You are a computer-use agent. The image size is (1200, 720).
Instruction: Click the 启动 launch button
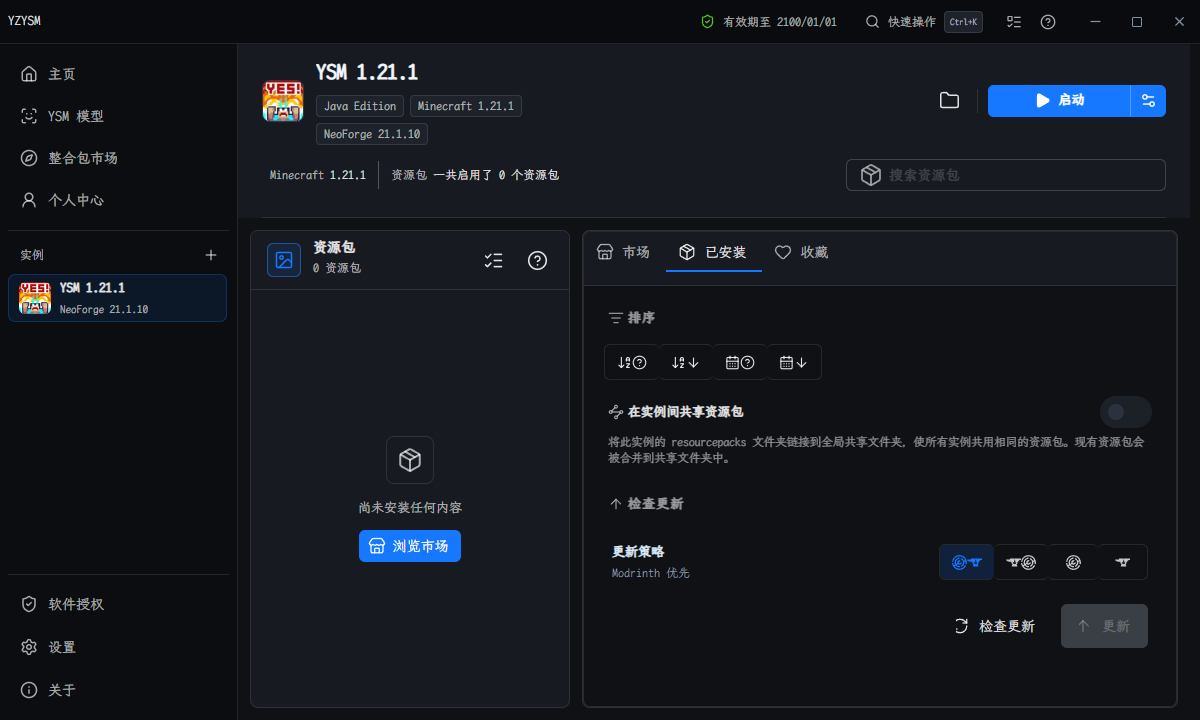(x=1059, y=101)
